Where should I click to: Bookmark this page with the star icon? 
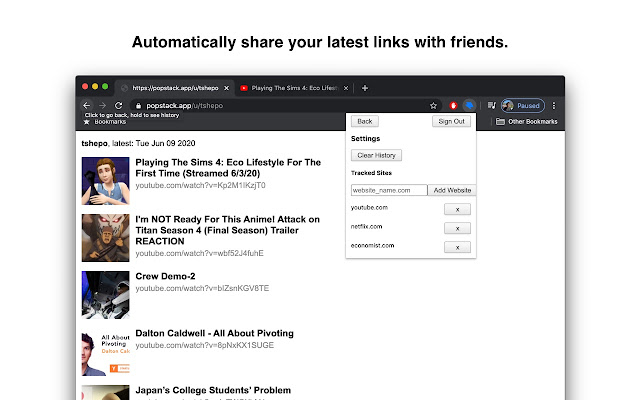coord(433,105)
